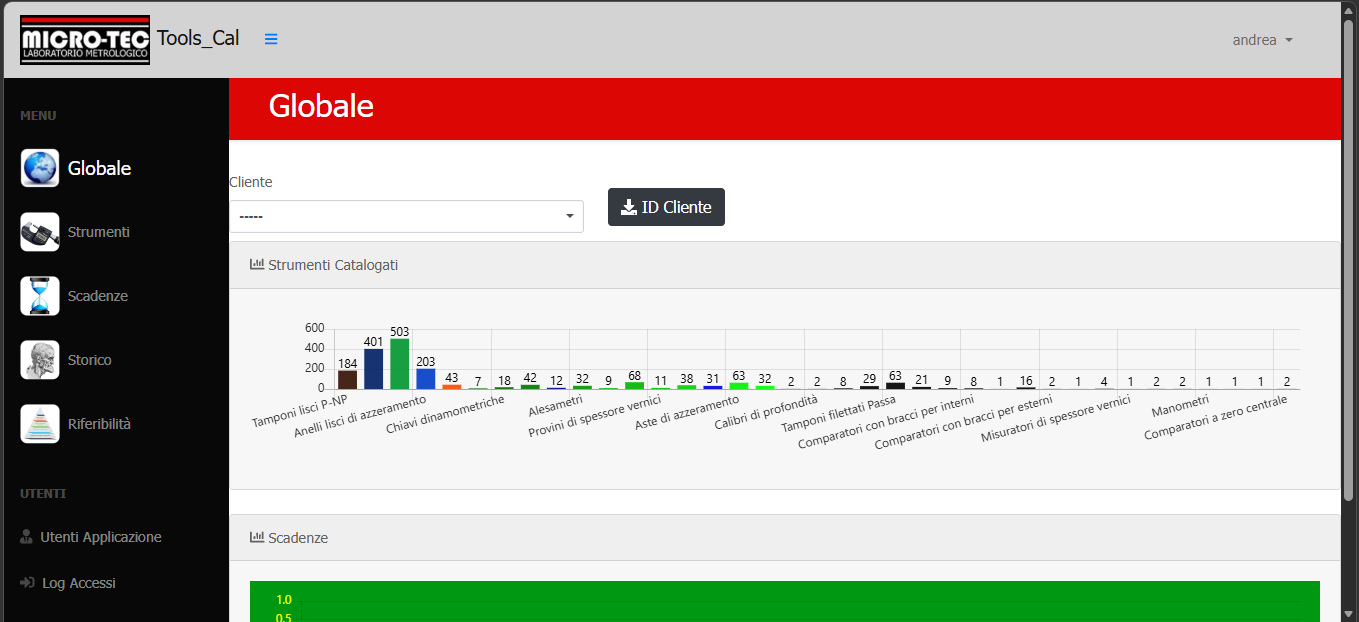Click the MICRO-TEC logo
Image resolution: width=1359 pixels, height=622 pixels.
tap(85, 40)
